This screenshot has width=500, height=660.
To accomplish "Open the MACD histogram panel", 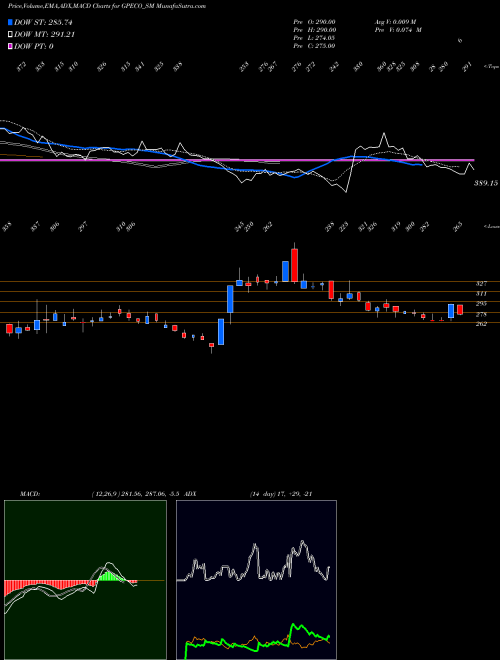I will [x=85, y=580].
